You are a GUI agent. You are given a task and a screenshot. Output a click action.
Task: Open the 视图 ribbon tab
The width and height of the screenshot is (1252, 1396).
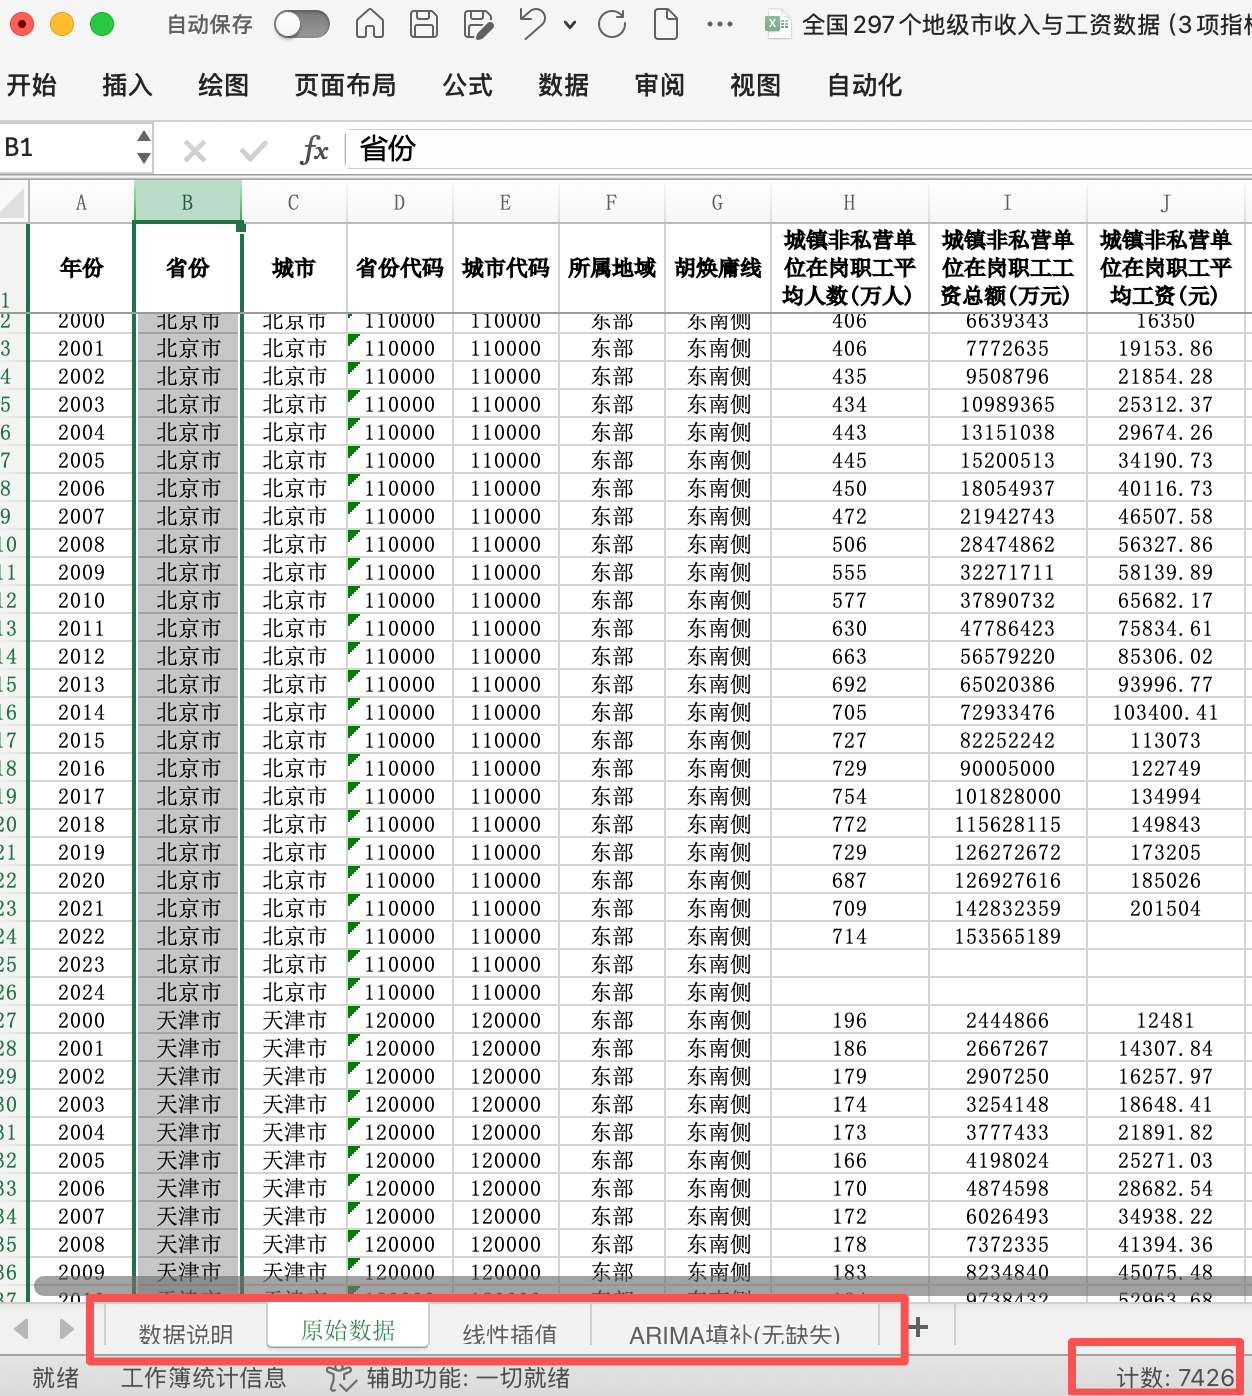pos(755,86)
